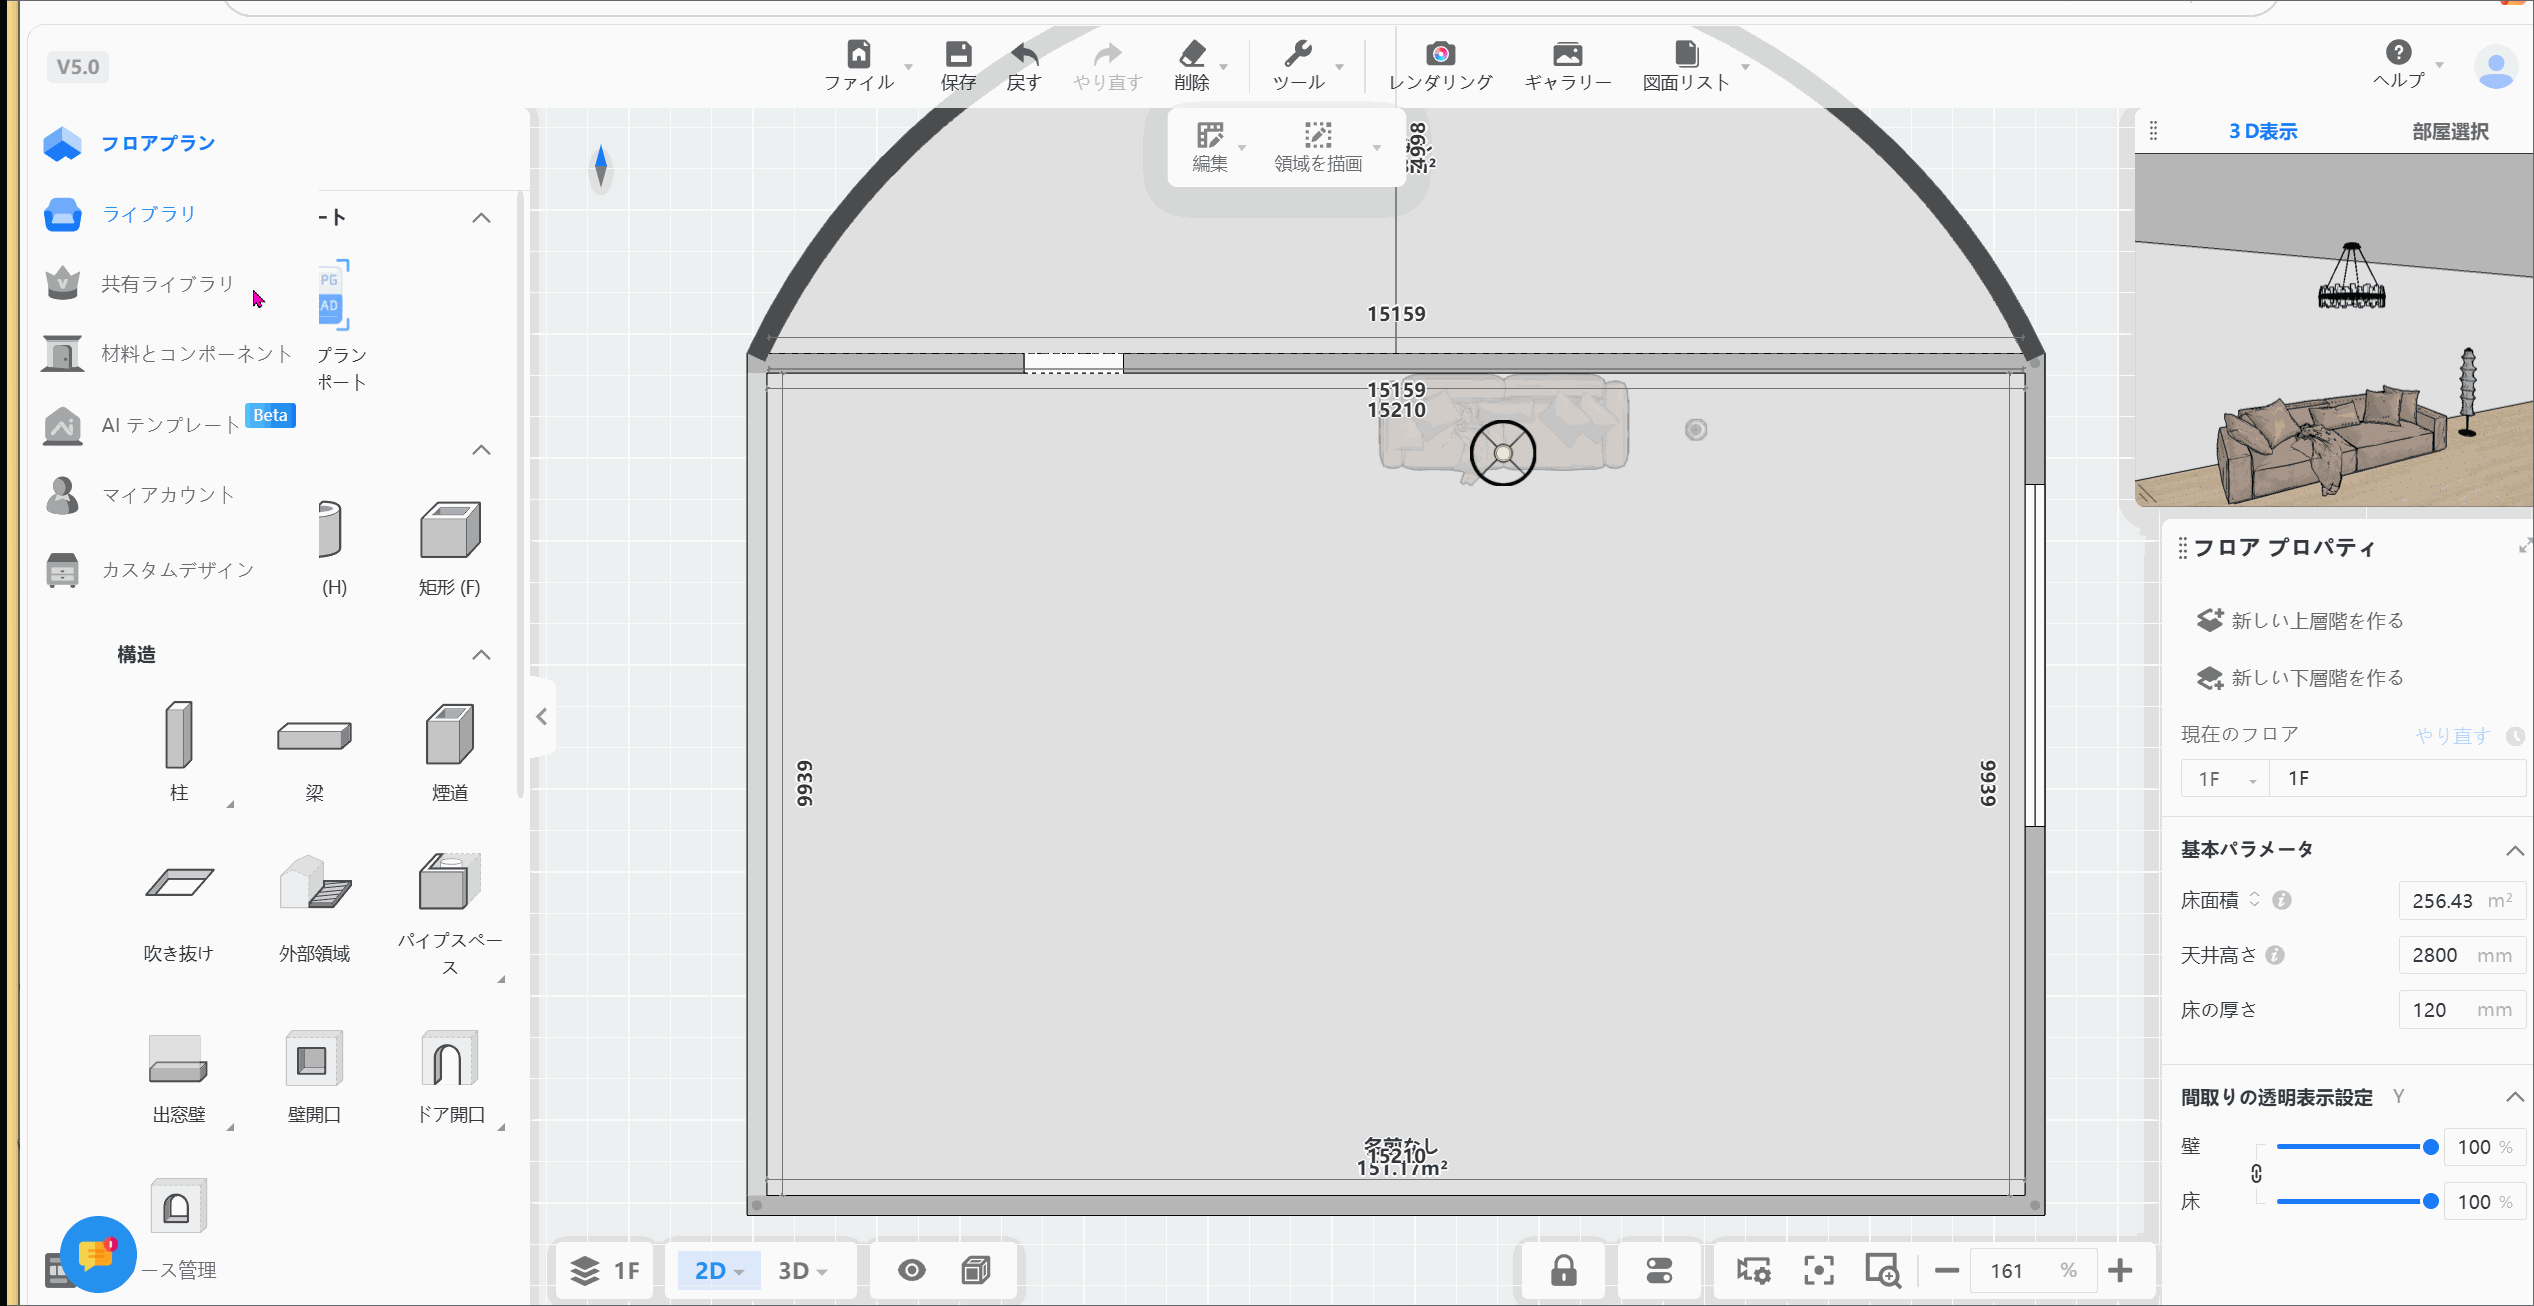The width and height of the screenshot is (2534, 1306).
Task: Click the view settings gear icon
Action: click(x=1753, y=1271)
